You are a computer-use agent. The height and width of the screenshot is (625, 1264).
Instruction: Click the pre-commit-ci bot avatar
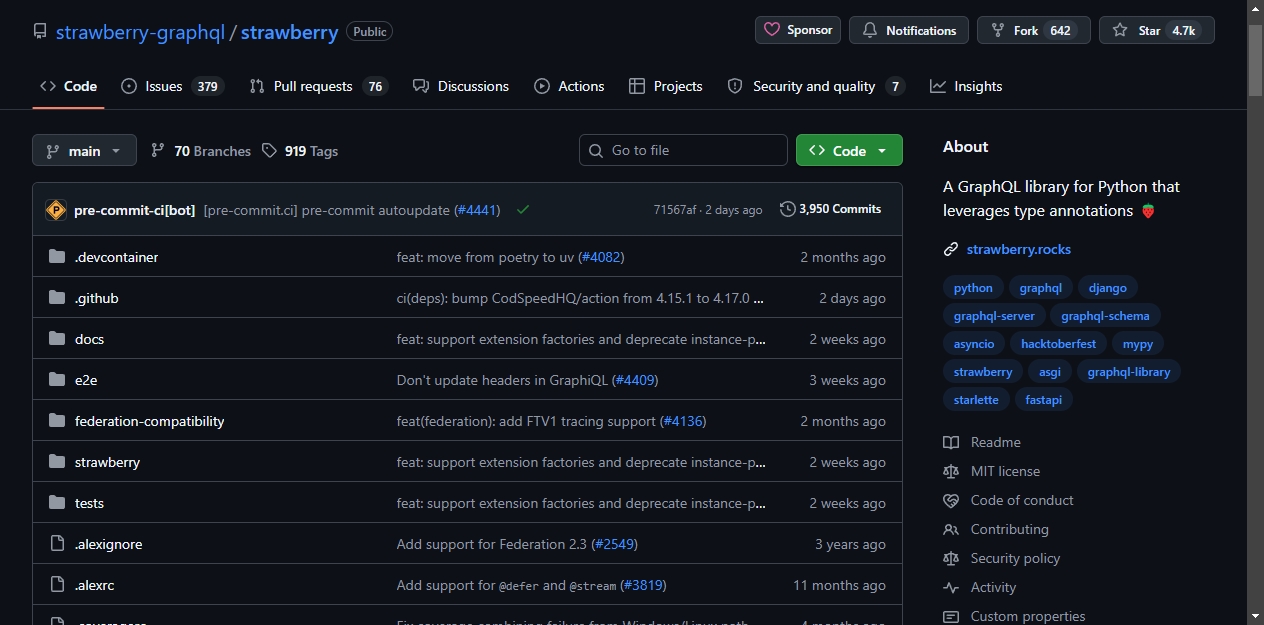tap(56, 210)
